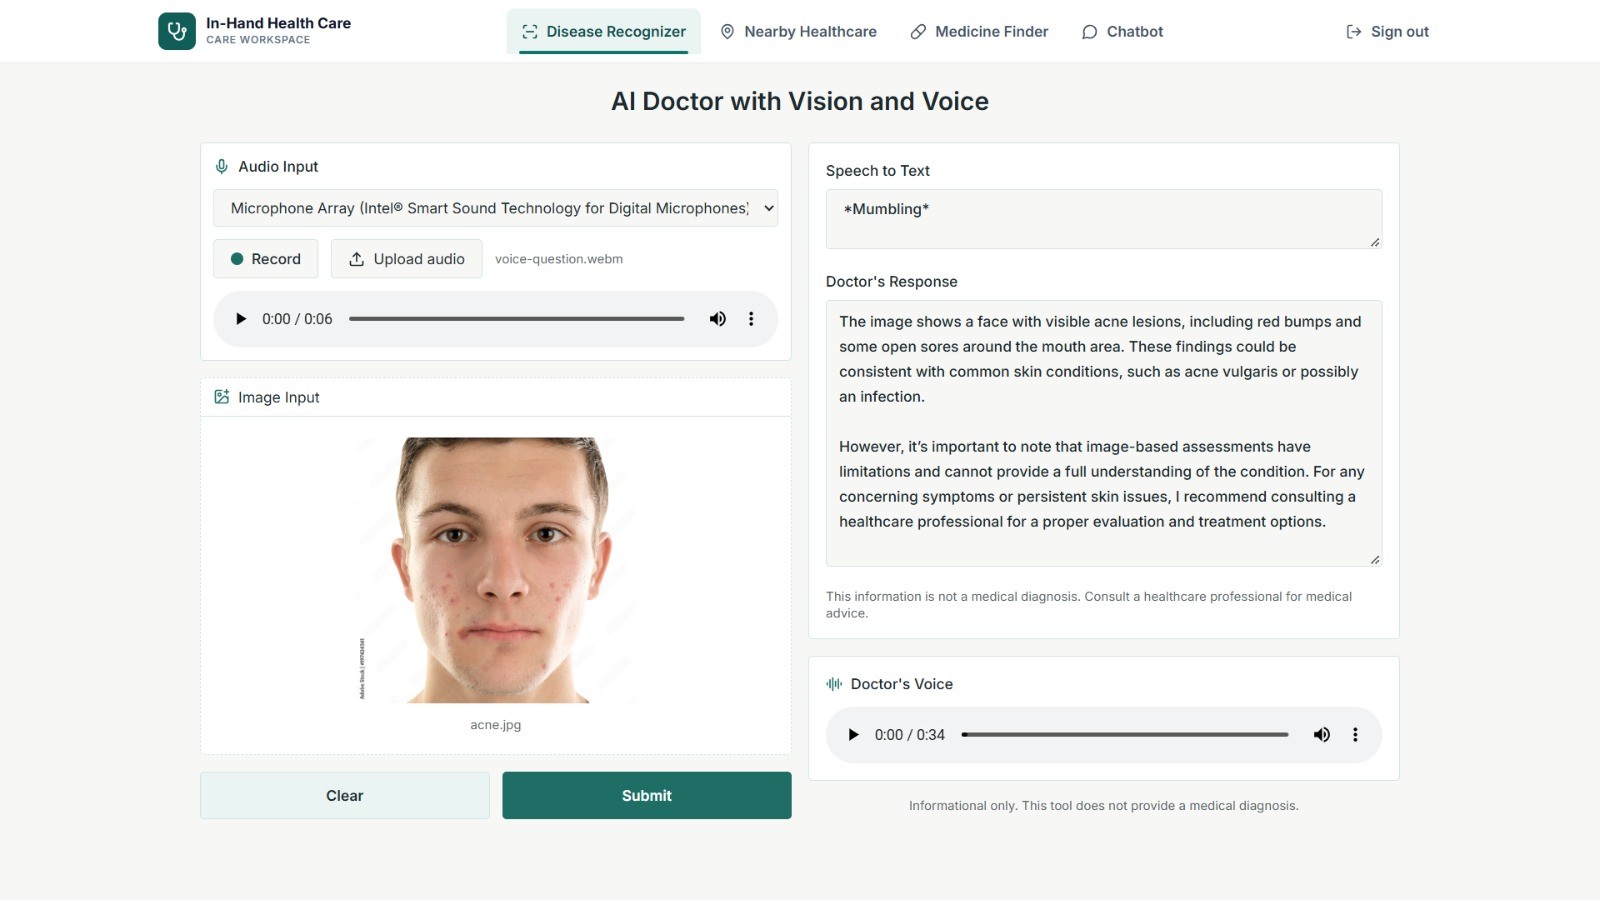This screenshot has width=1600, height=900.
Task: Click into the Speech to Text box
Action: [x=1104, y=219]
